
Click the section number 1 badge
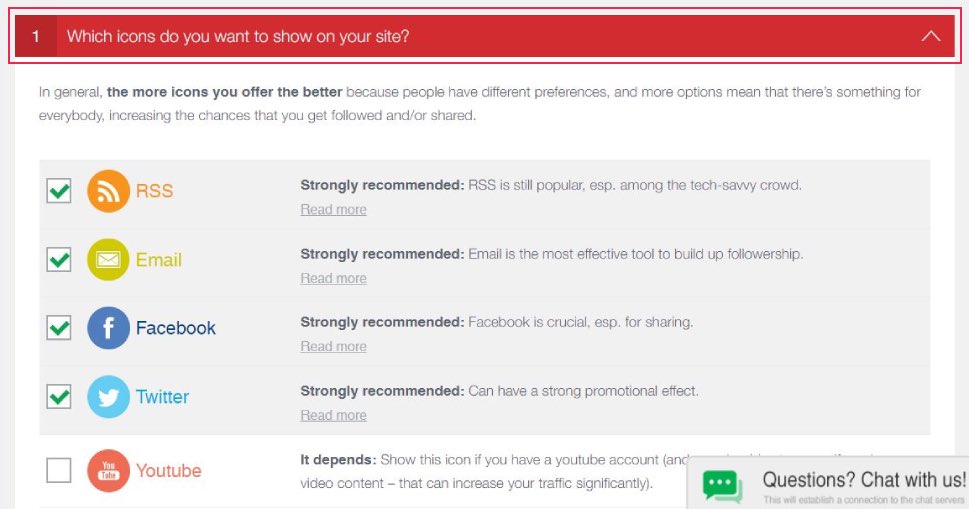pos(36,36)
